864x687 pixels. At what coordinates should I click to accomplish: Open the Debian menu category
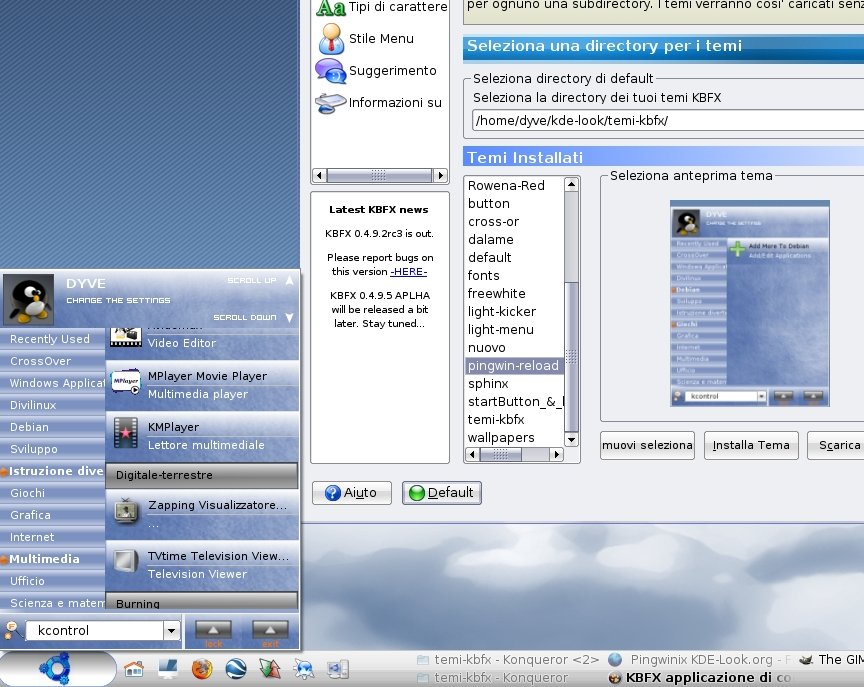pyautogui.click(x=53, y=427)
